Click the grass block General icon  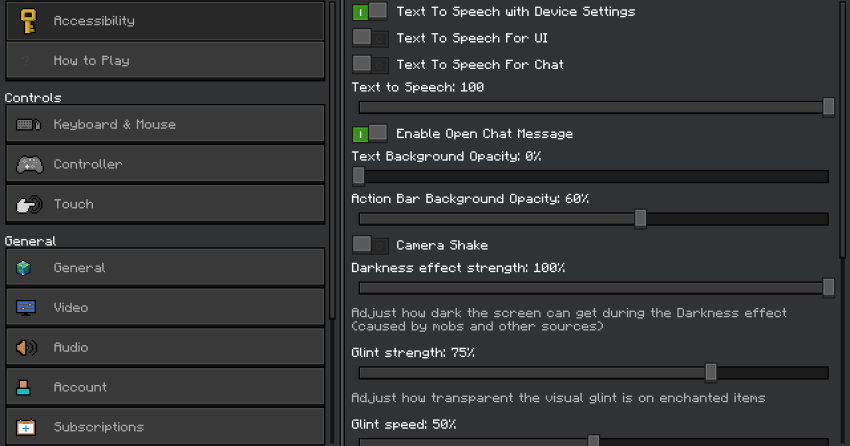[x=24, y=268]
